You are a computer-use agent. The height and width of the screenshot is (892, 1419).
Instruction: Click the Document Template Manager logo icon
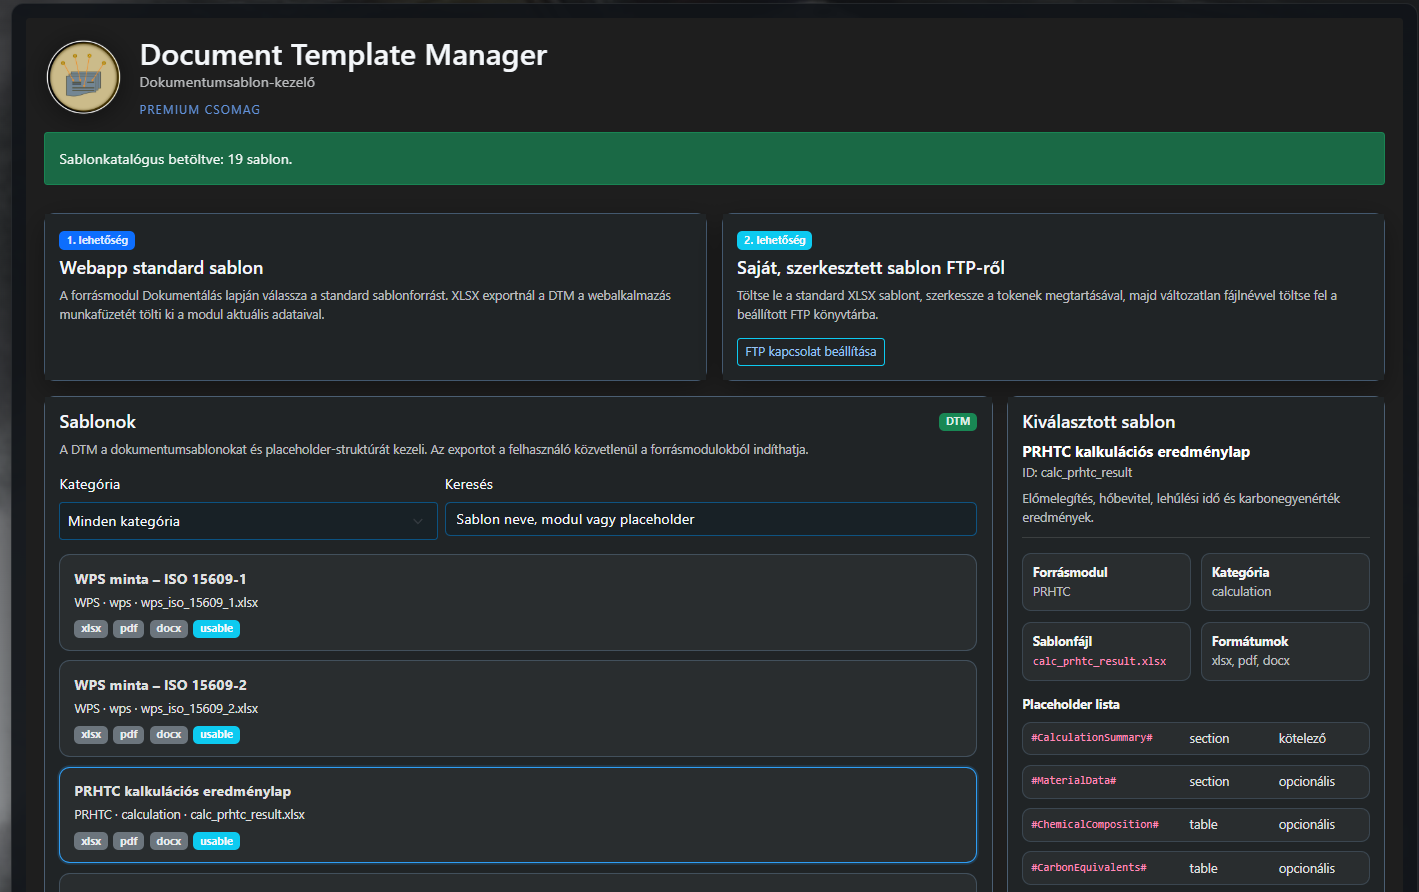tap(83, 77)
